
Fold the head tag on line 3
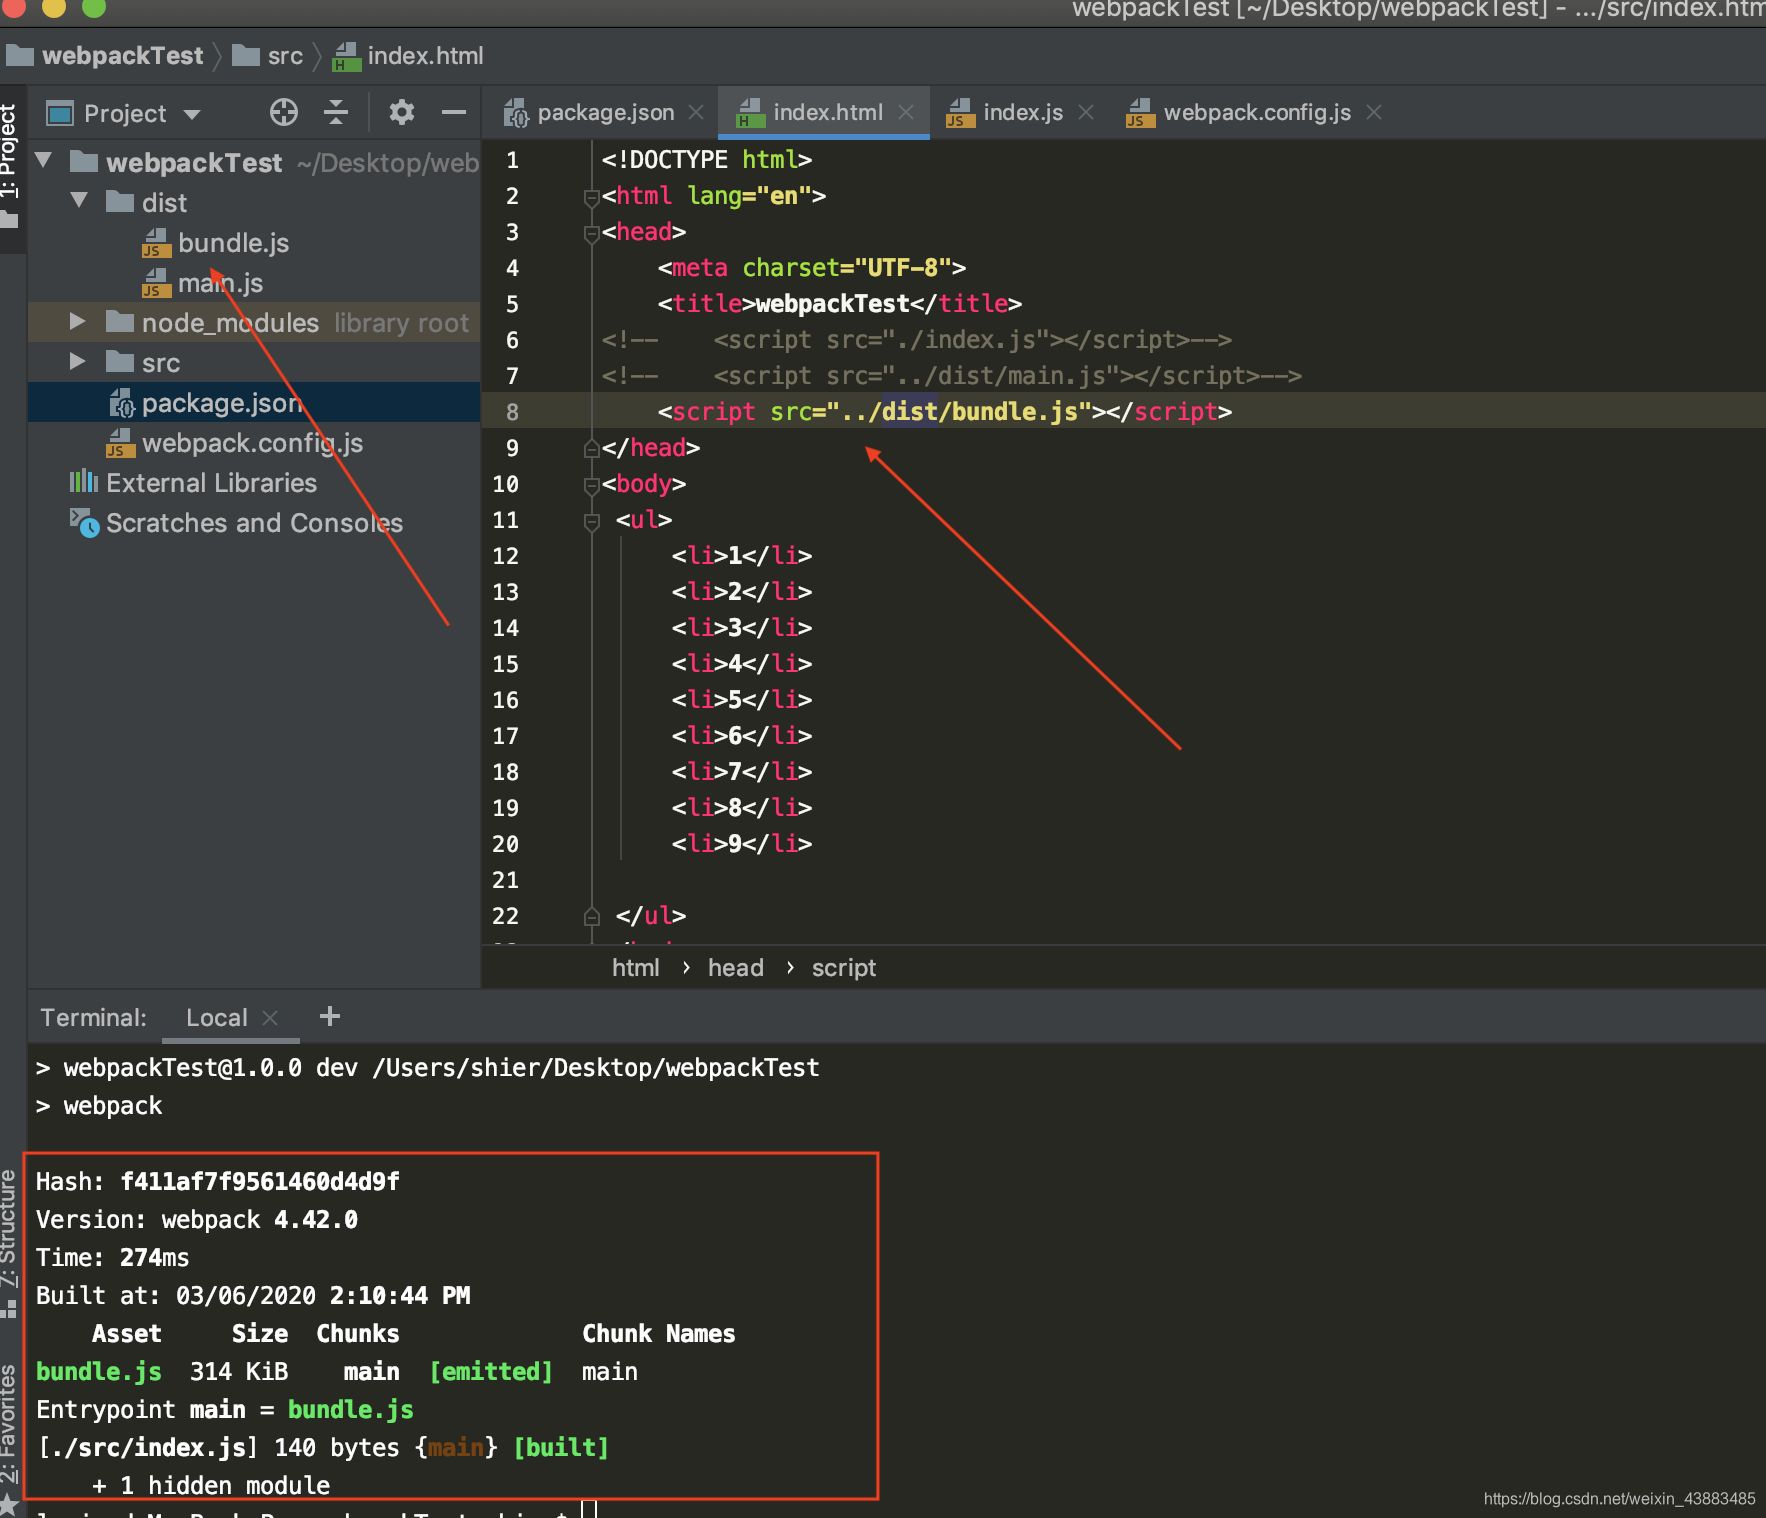click(x=591, y=233)
